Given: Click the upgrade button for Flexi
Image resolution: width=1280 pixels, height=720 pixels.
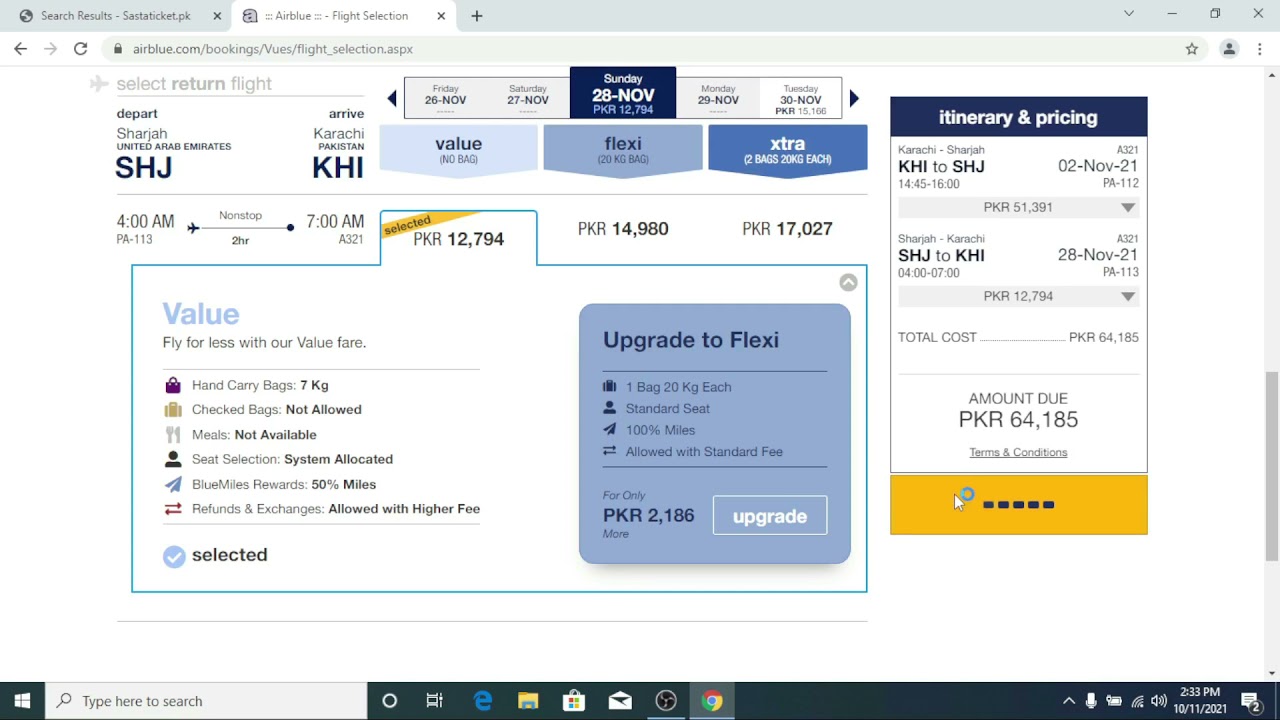Looking at the screenshot, I should click(x=770, y=516).
